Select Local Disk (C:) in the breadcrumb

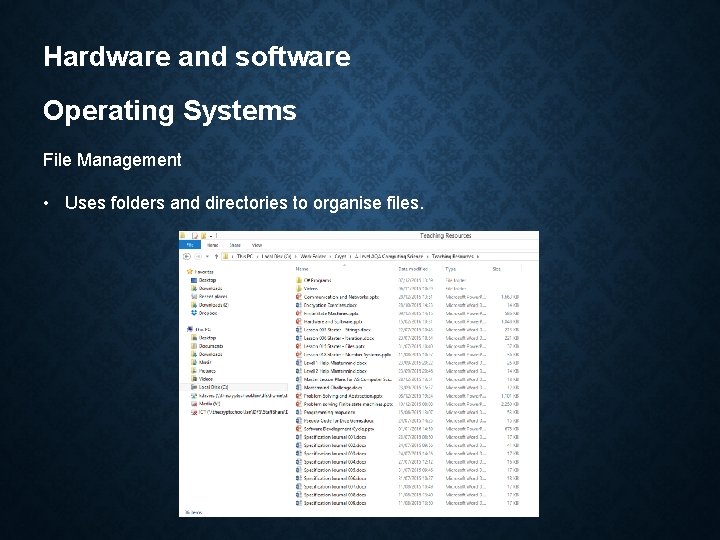pos(276,256)
